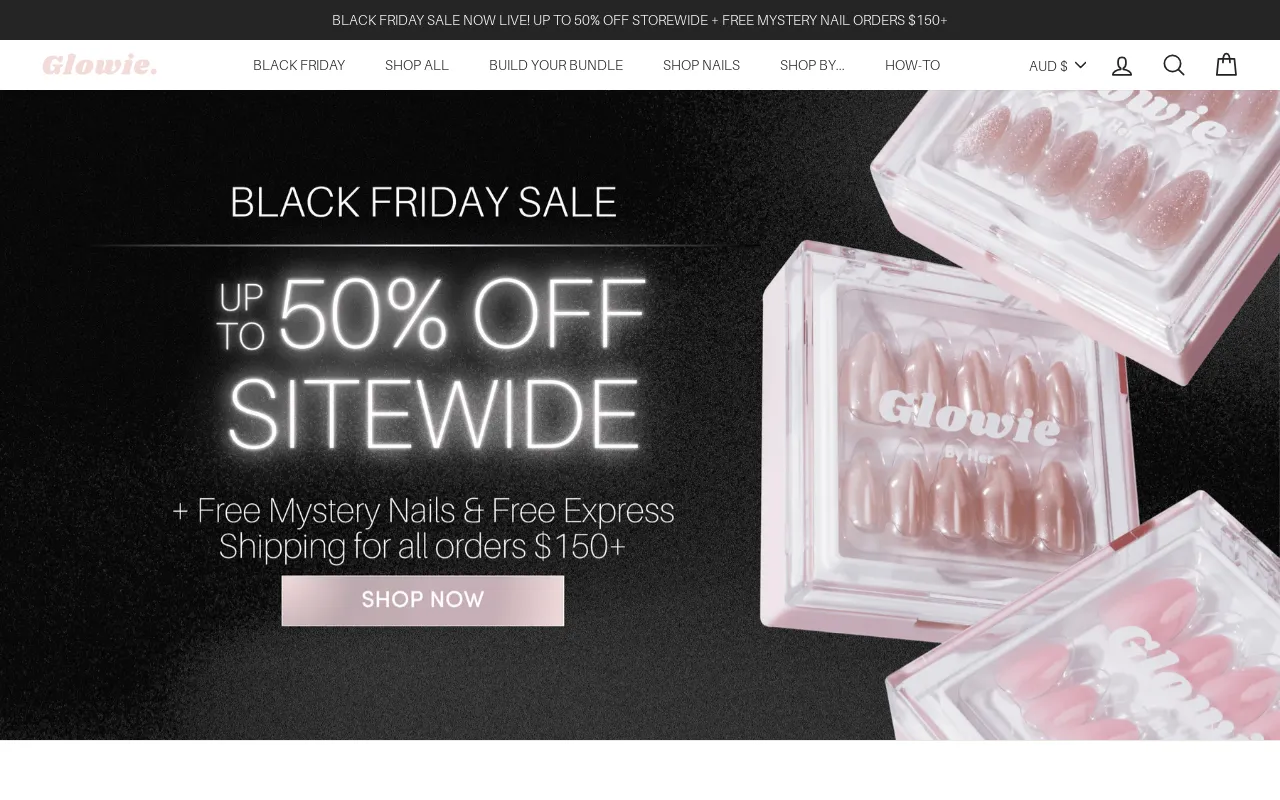Open the BLACK FRIDAY menu item
Image resolution: width=1280 pixels, height=800 pixels.
point(299,65)
